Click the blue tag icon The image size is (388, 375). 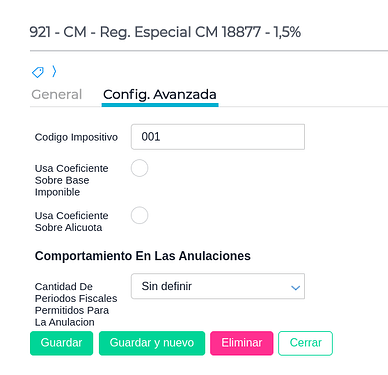(x=38, y=72)
